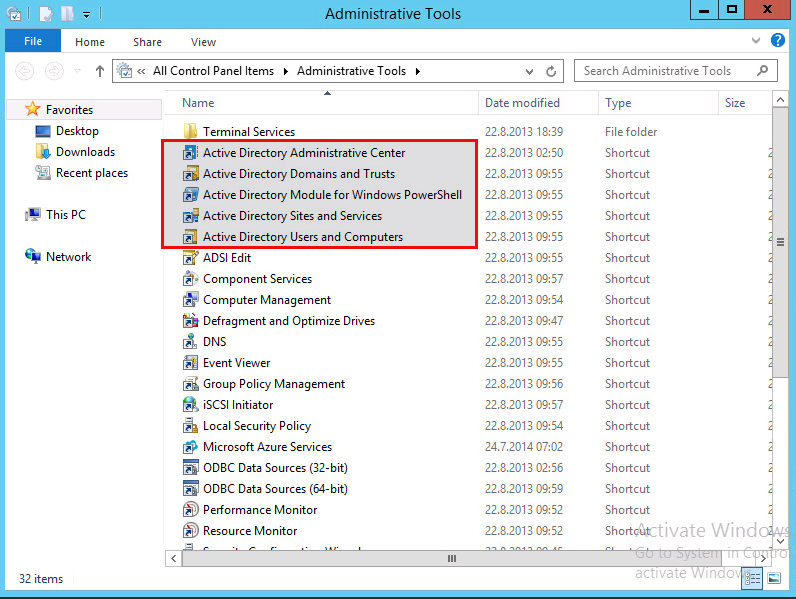Select Active Directory Domains and Trusts icon
The height and width of the screenshot is (599, 796).
coord(190,174)
